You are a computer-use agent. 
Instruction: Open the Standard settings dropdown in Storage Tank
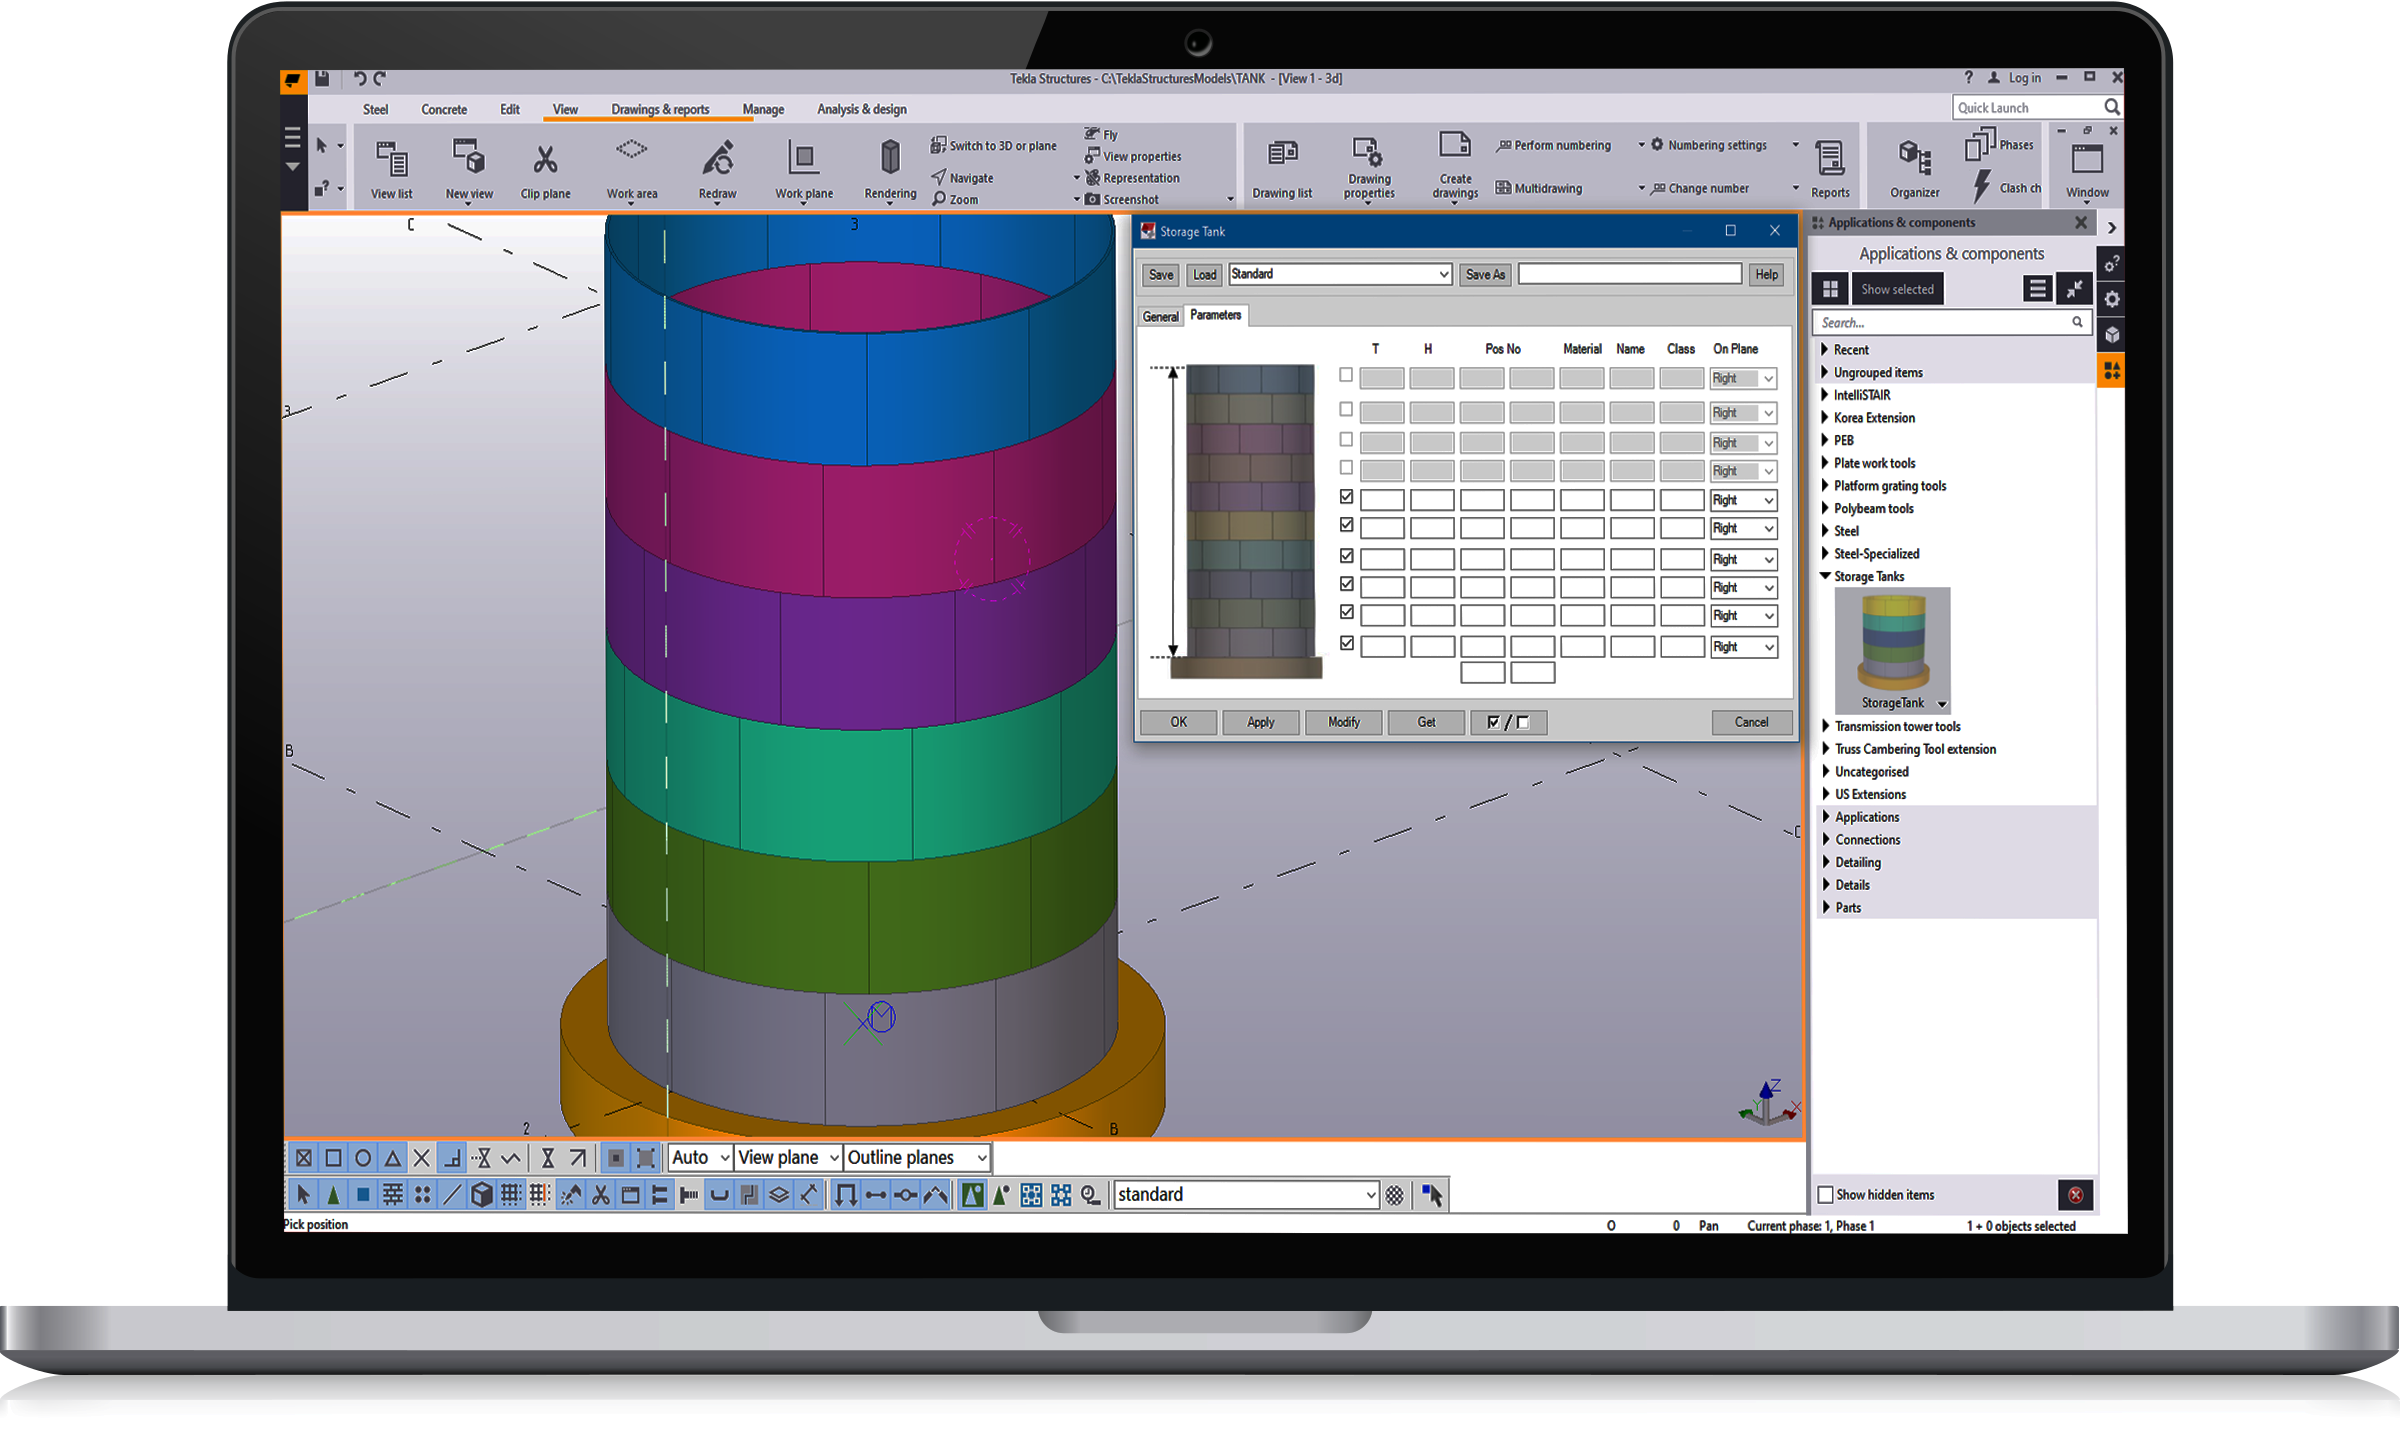(1340, 274)
